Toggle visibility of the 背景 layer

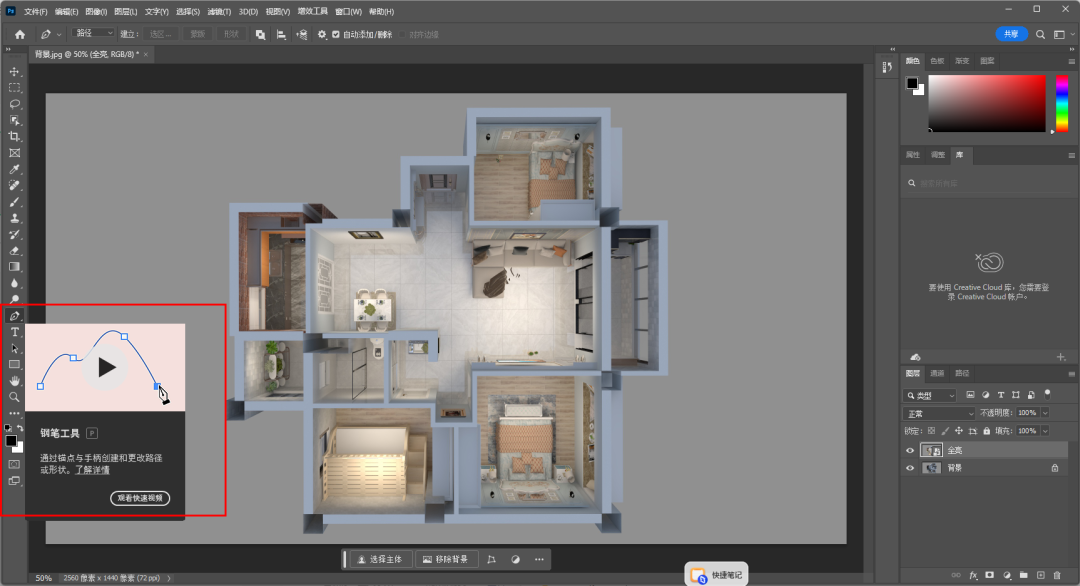tap(910, 468)
